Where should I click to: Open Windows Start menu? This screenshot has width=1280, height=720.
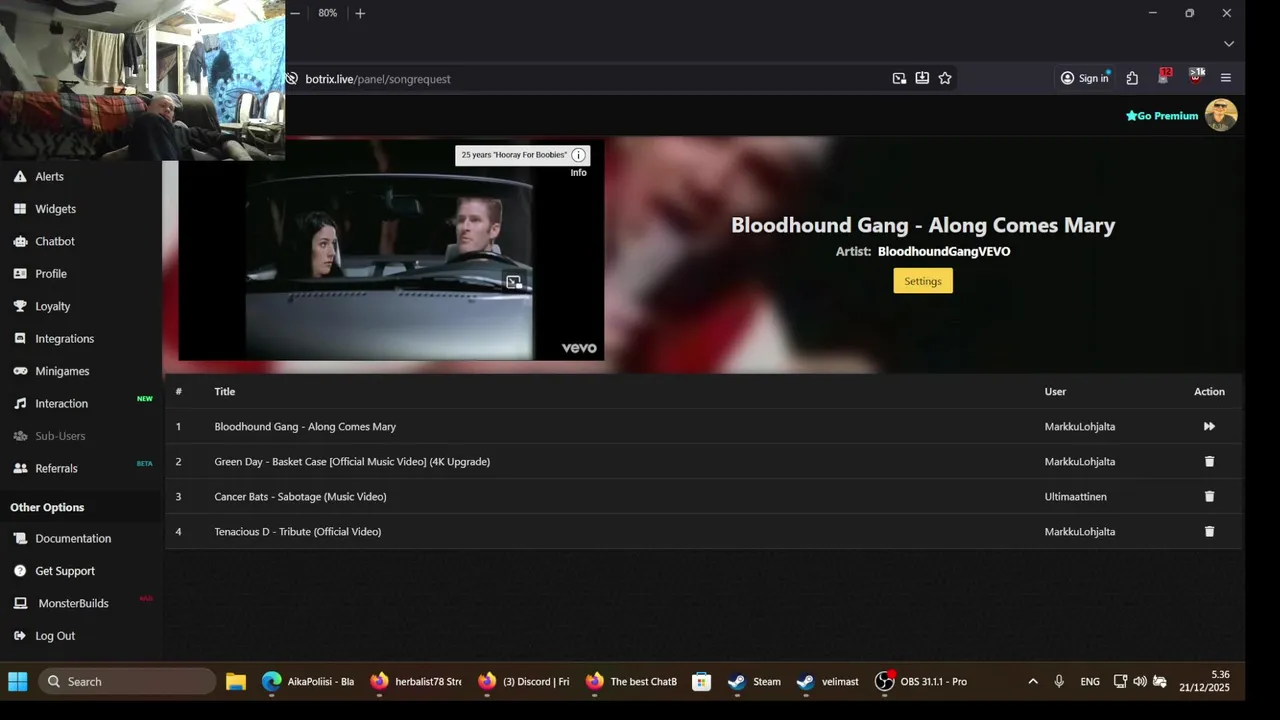click(x=18, y=682)
